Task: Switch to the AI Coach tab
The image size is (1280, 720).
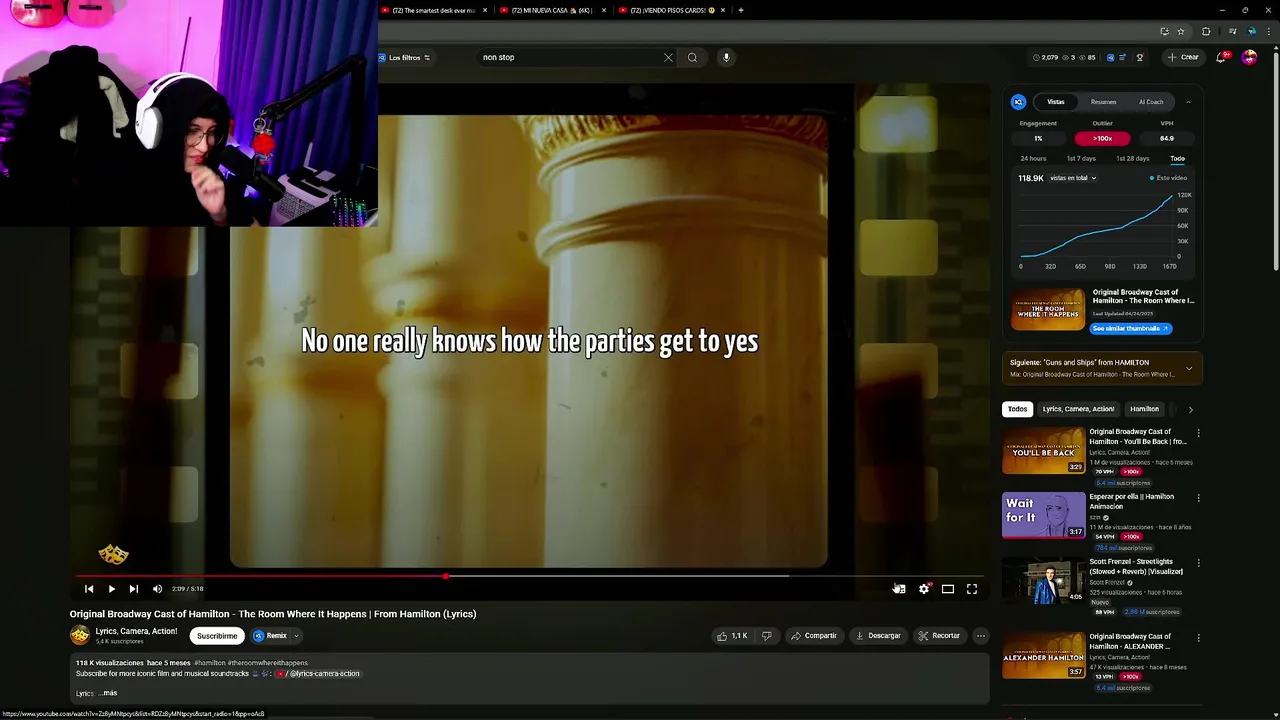Action: (1151, 102)
